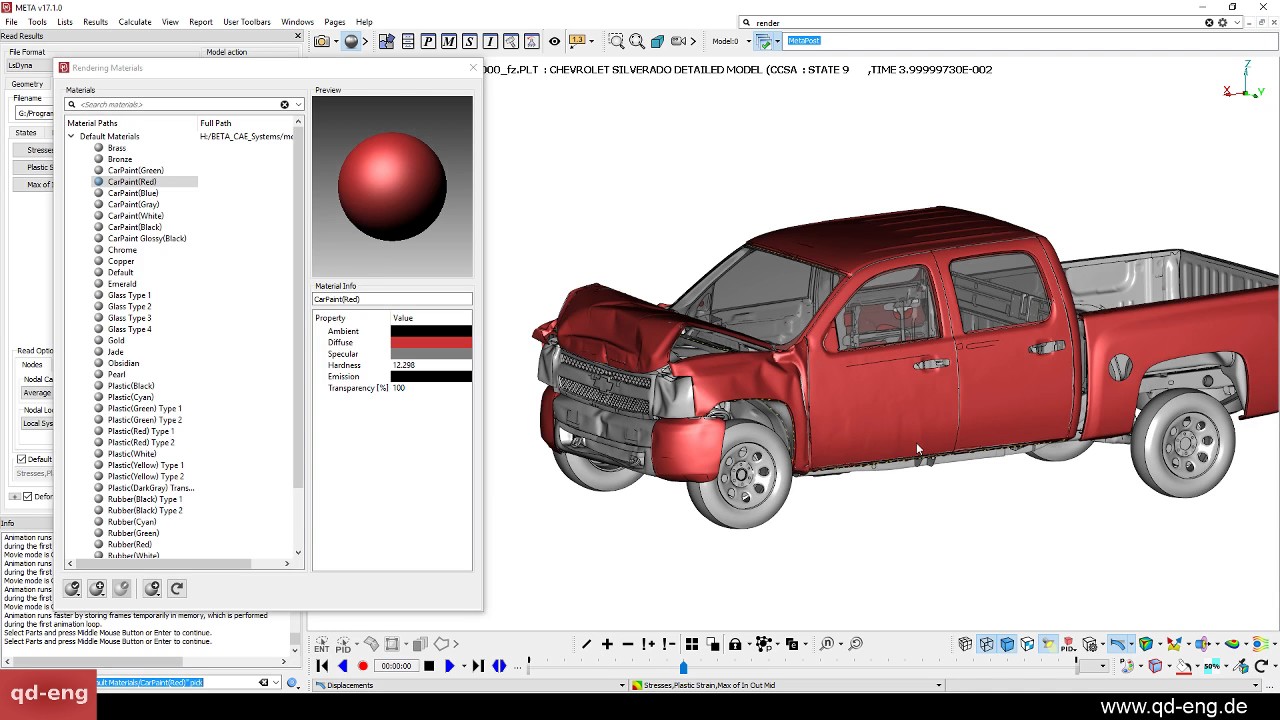
Task: Click the refresh materials arrow button
Action: (x=177, y=589)
